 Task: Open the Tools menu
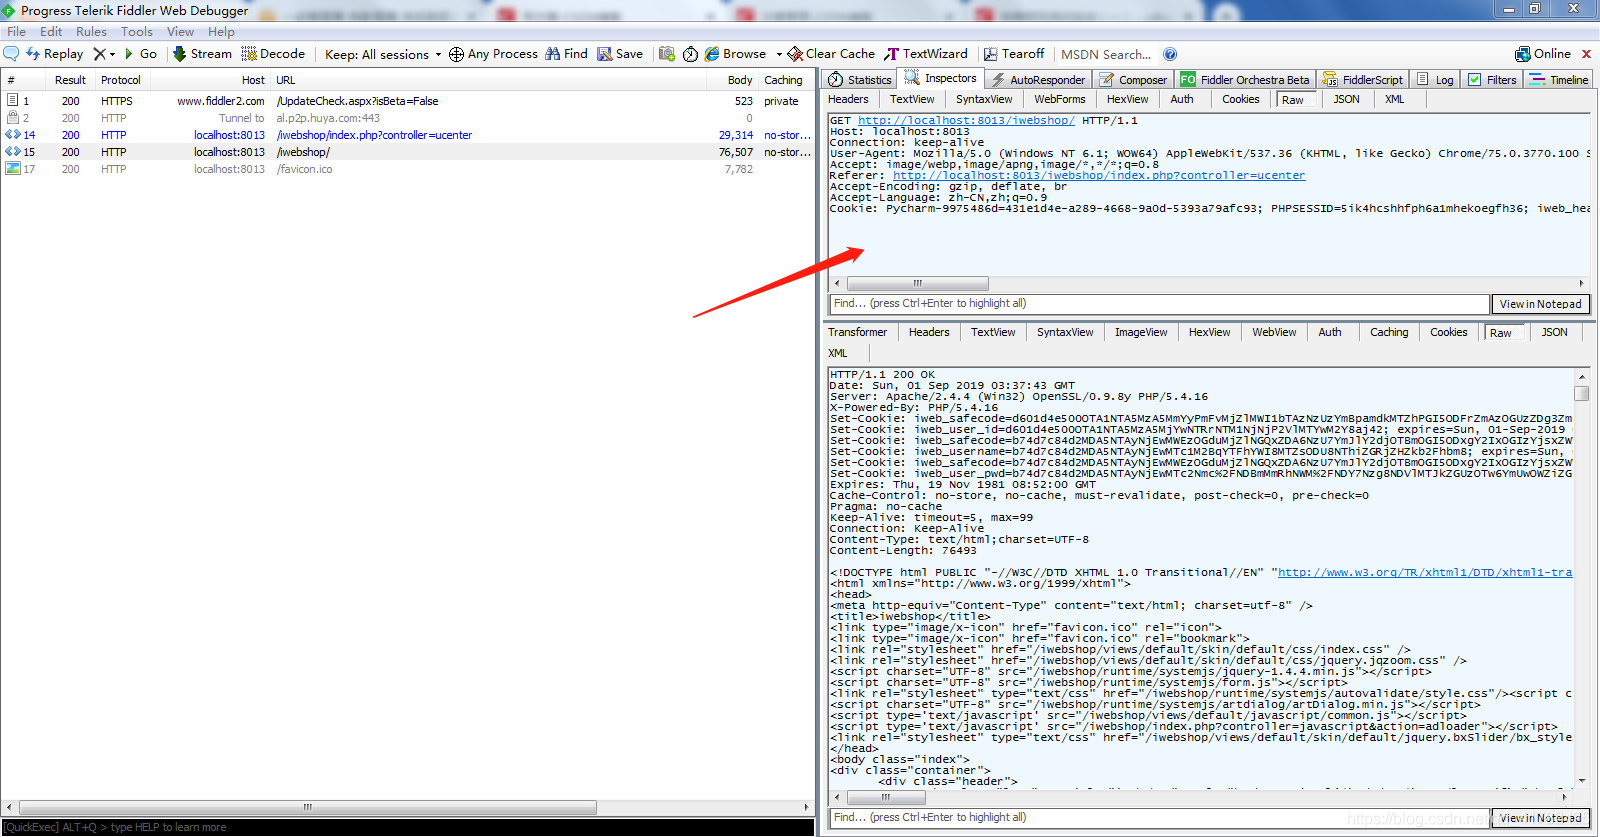tap(137, 32)
